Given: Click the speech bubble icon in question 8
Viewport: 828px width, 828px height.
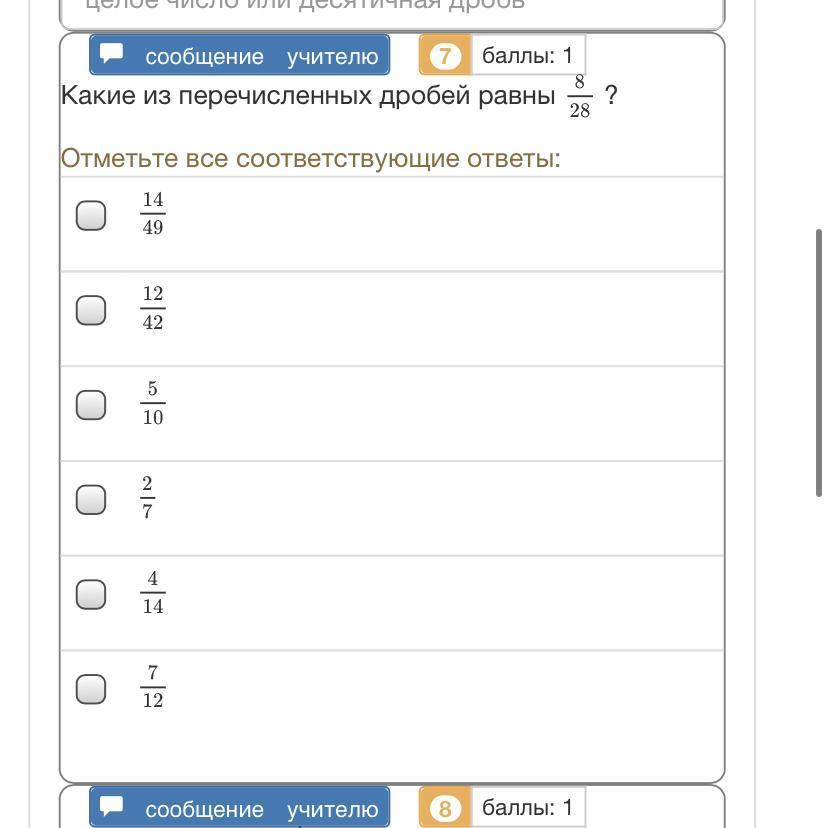Looking at the screenshot, I should [112, 807].
